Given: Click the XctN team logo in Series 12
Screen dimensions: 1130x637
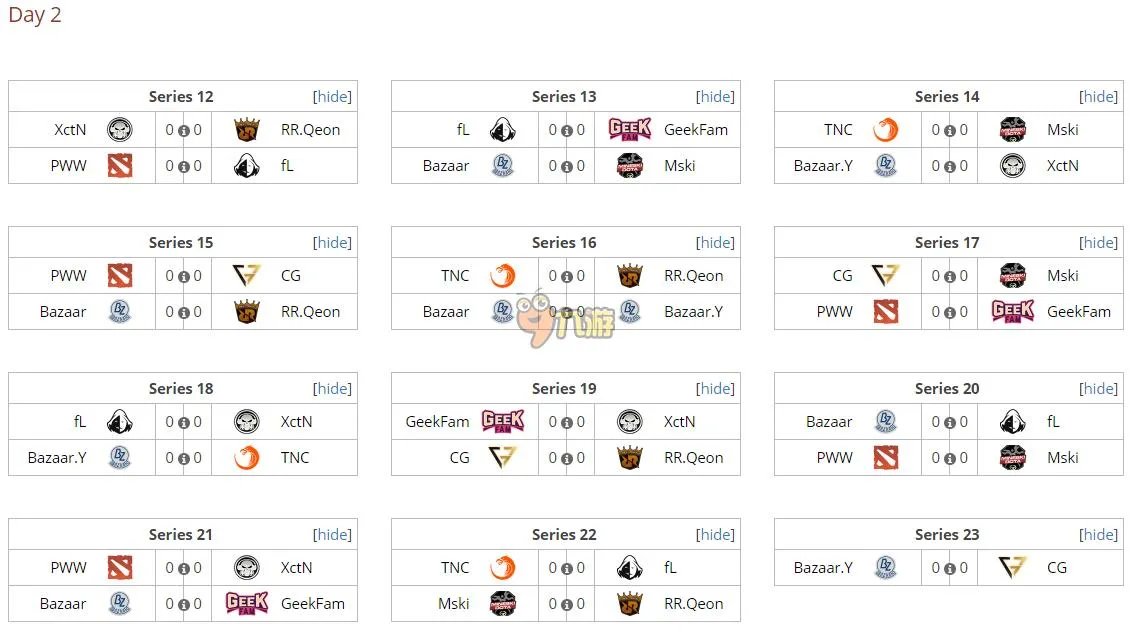Looking at the screenshot, I should pyautogui.click(x=120, y=130).
